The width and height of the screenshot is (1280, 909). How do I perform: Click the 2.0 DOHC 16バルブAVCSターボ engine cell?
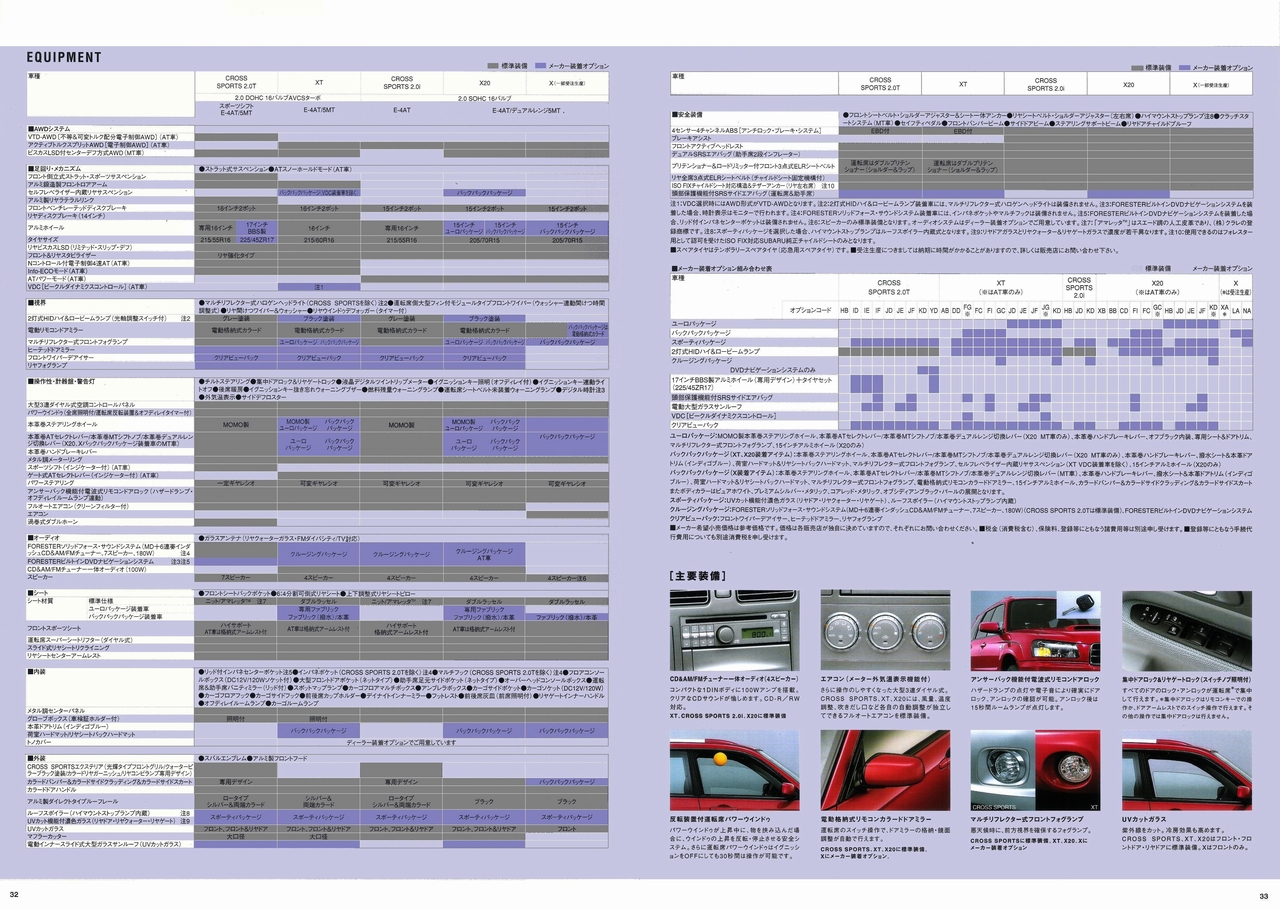(x=278, y=98)
